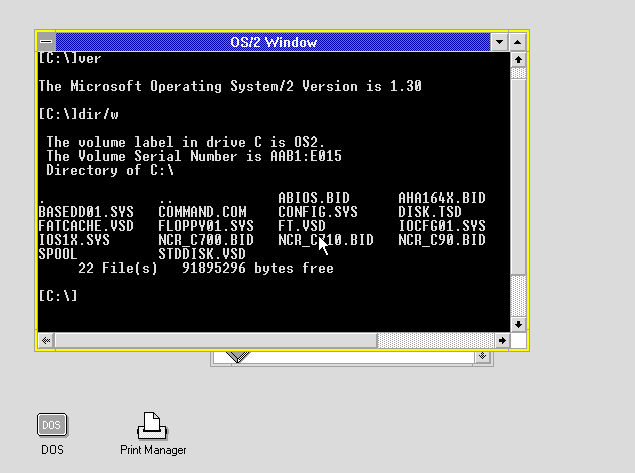Click the vertical scrollbar up arrow

click(518, 60)
